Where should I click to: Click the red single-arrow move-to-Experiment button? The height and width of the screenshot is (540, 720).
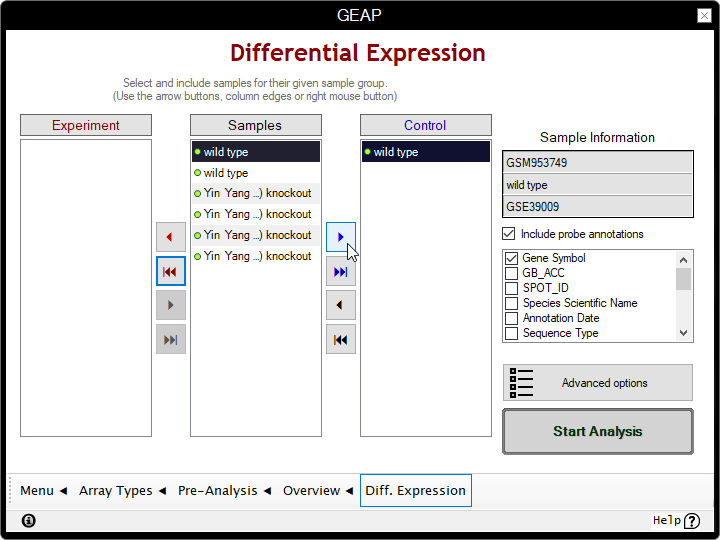point(170,237)
